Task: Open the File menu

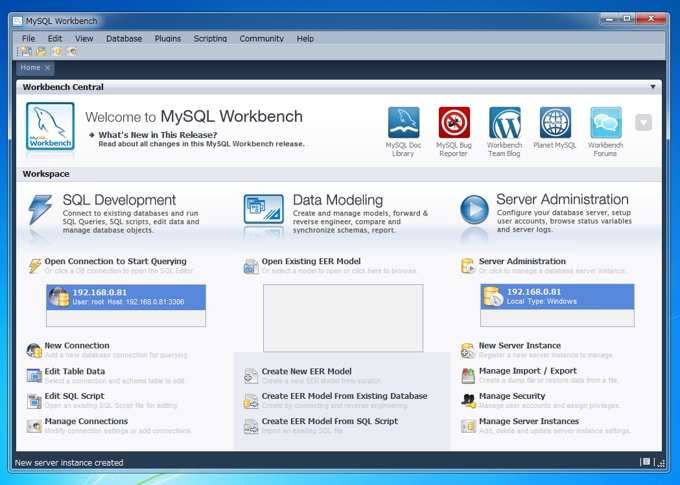Action: pos(29,39)
